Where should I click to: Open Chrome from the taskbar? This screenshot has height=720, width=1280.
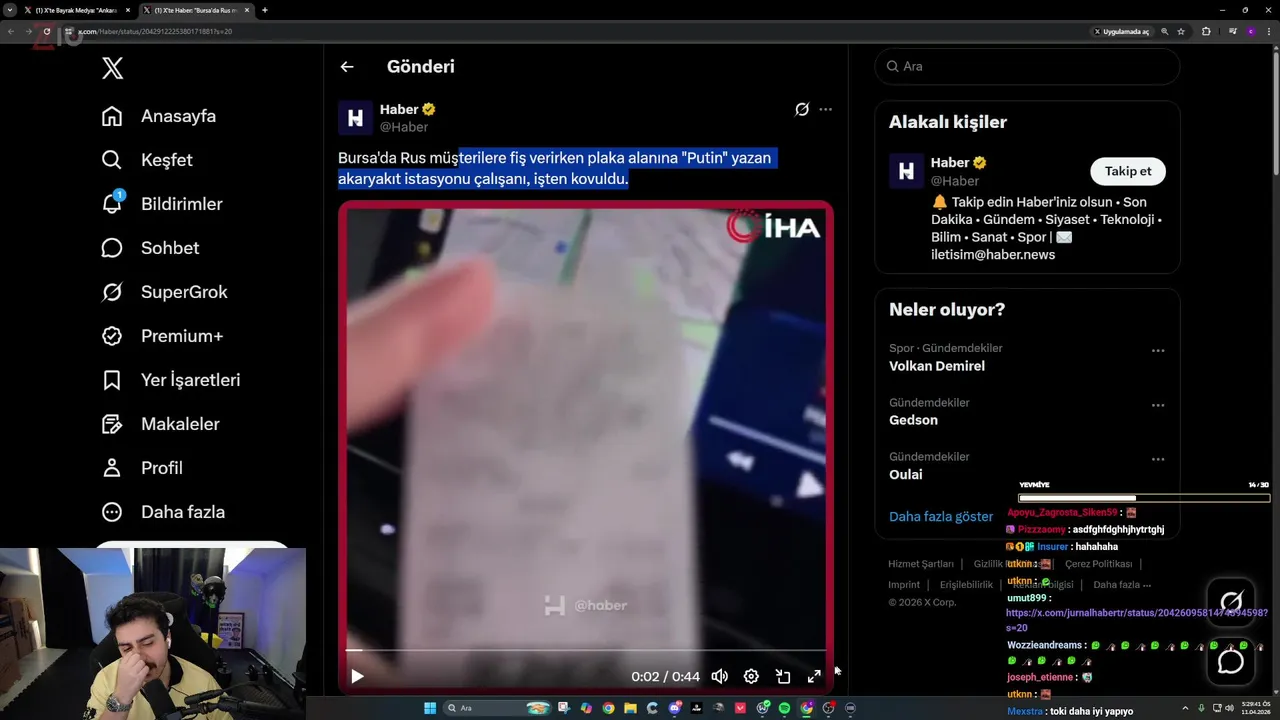coord(608,708)
